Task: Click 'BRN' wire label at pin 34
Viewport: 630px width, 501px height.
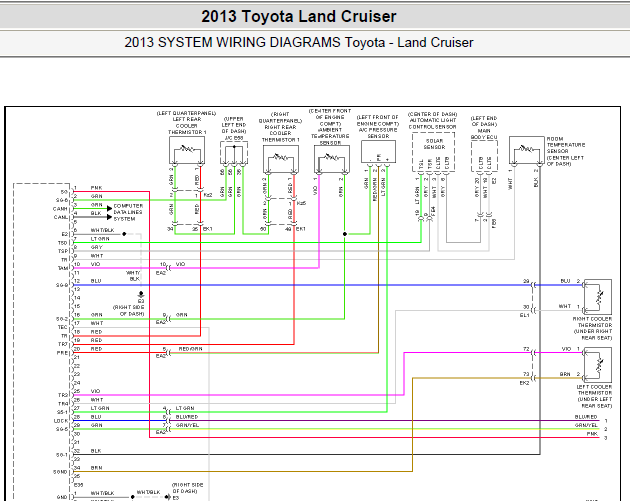Action: tap(96, 468)
